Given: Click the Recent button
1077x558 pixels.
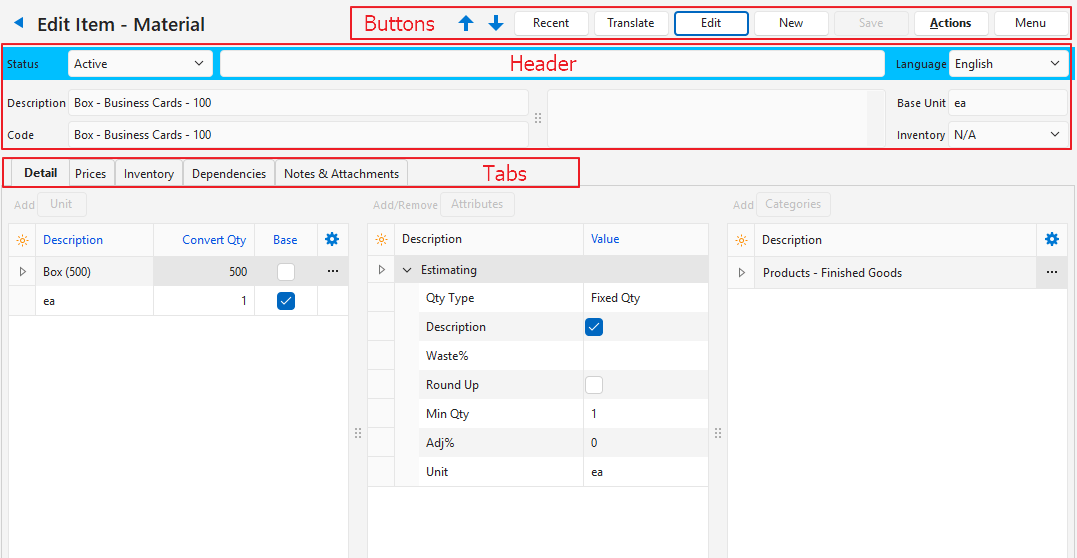Looking at the screenshot, I should pos(551,23).
